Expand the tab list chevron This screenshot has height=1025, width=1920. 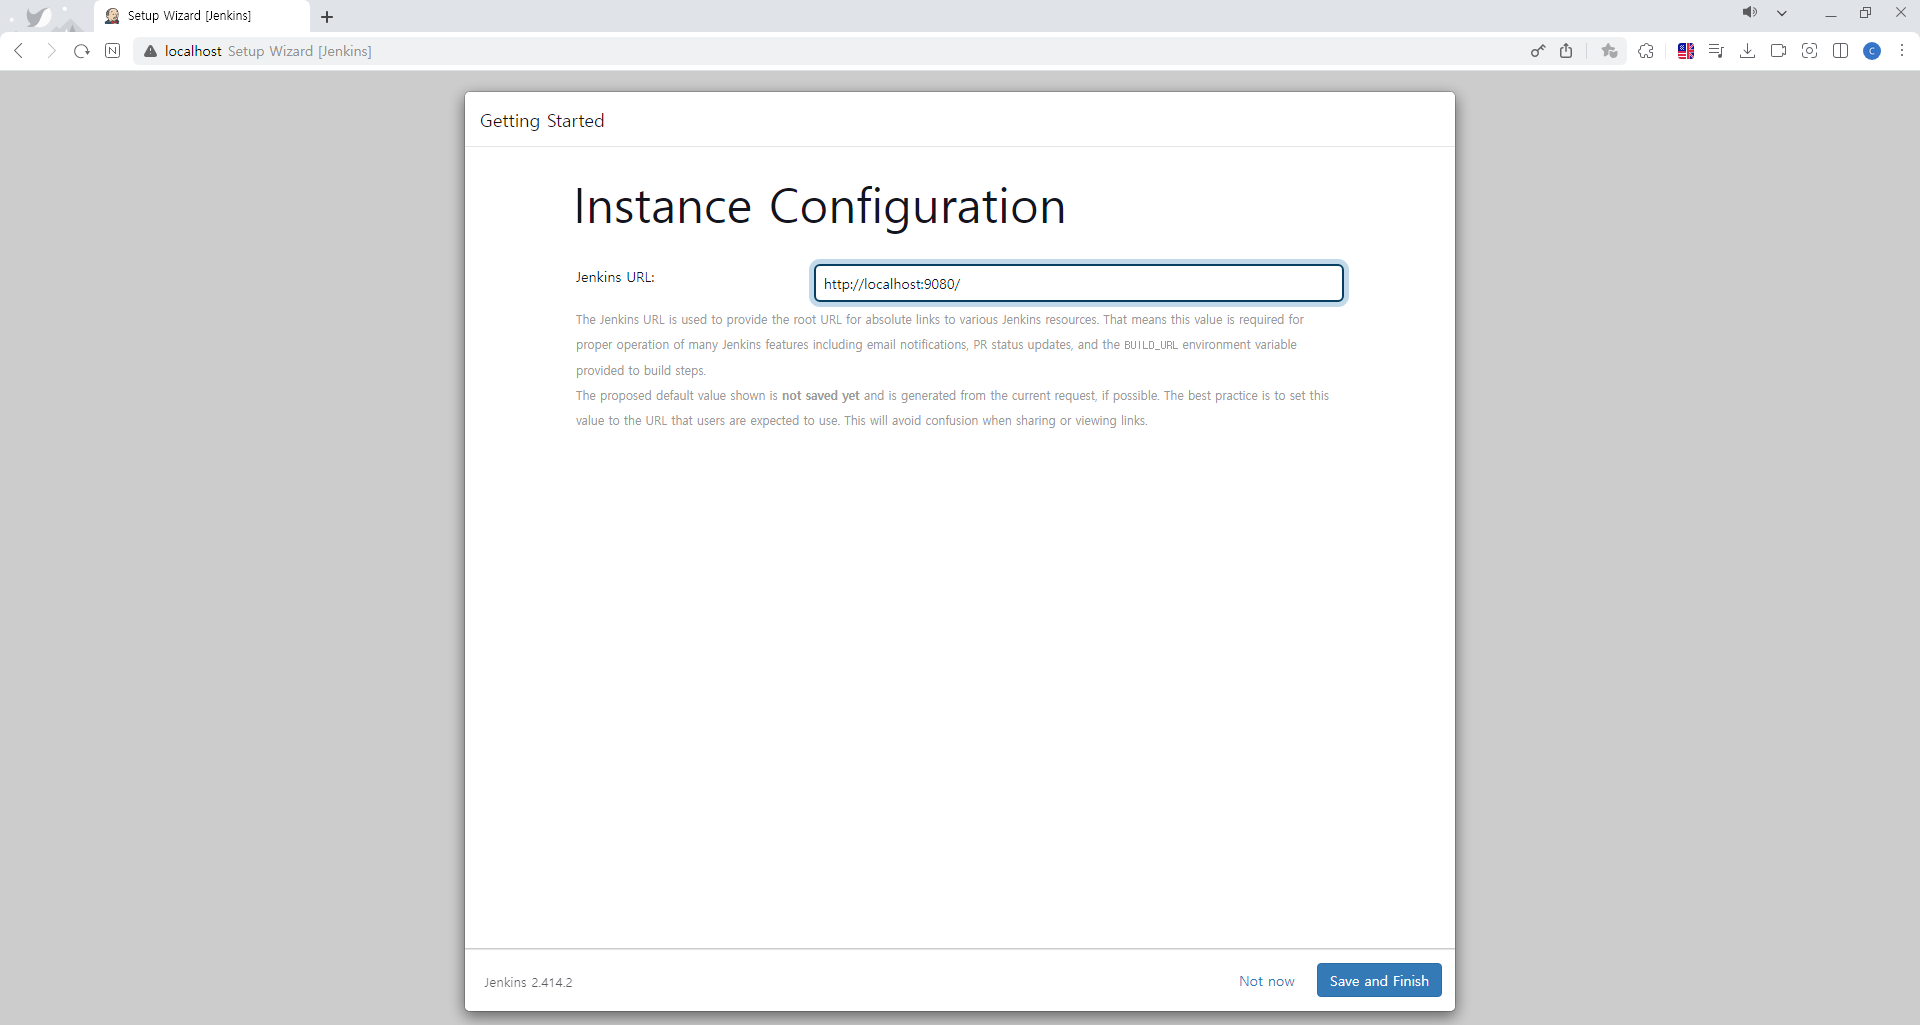[x=1782, y=13]
